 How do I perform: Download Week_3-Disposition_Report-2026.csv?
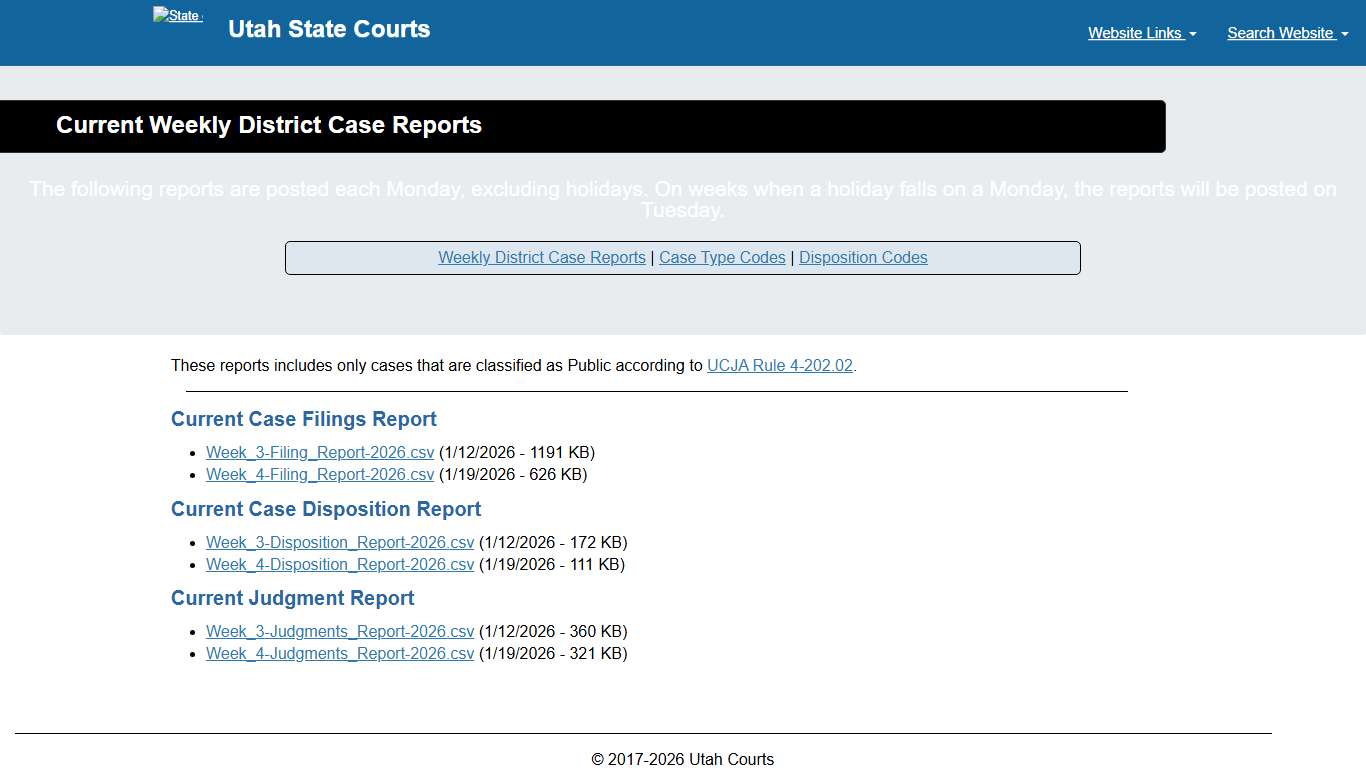(x=339, y=542)
